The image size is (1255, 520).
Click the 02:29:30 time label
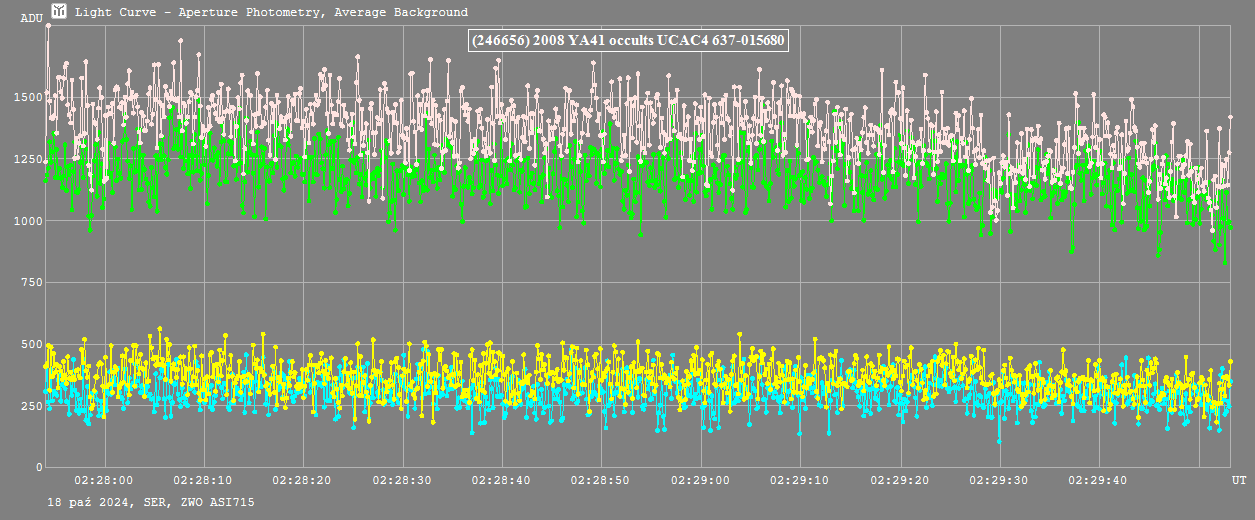[x=999, y=480]
